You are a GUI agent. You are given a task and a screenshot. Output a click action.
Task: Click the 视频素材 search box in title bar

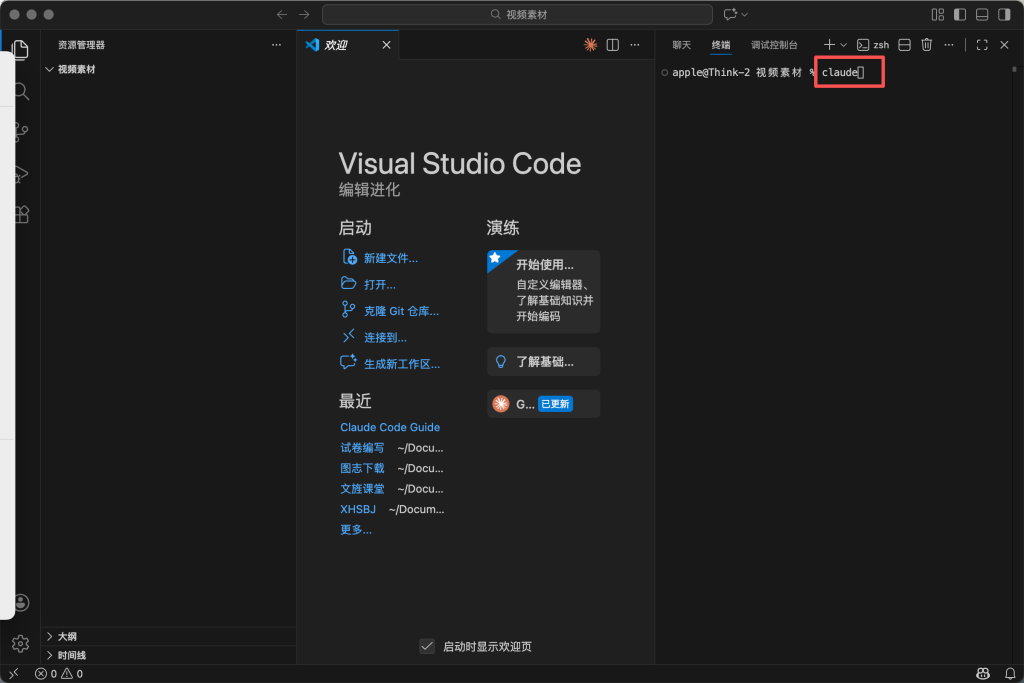pyautogui.click(x=517, y=15)
